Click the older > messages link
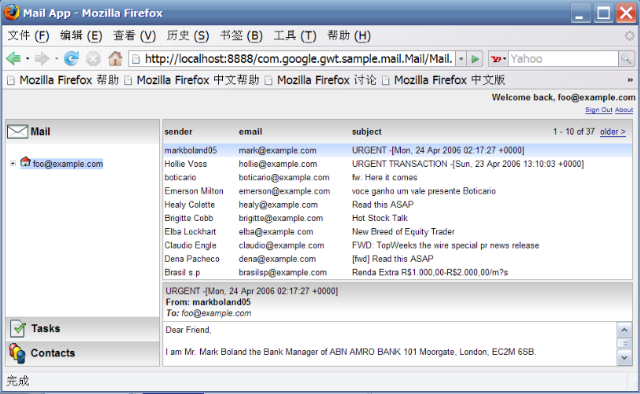The height and width of the screenshot is (394, 640). pos(613,132)
